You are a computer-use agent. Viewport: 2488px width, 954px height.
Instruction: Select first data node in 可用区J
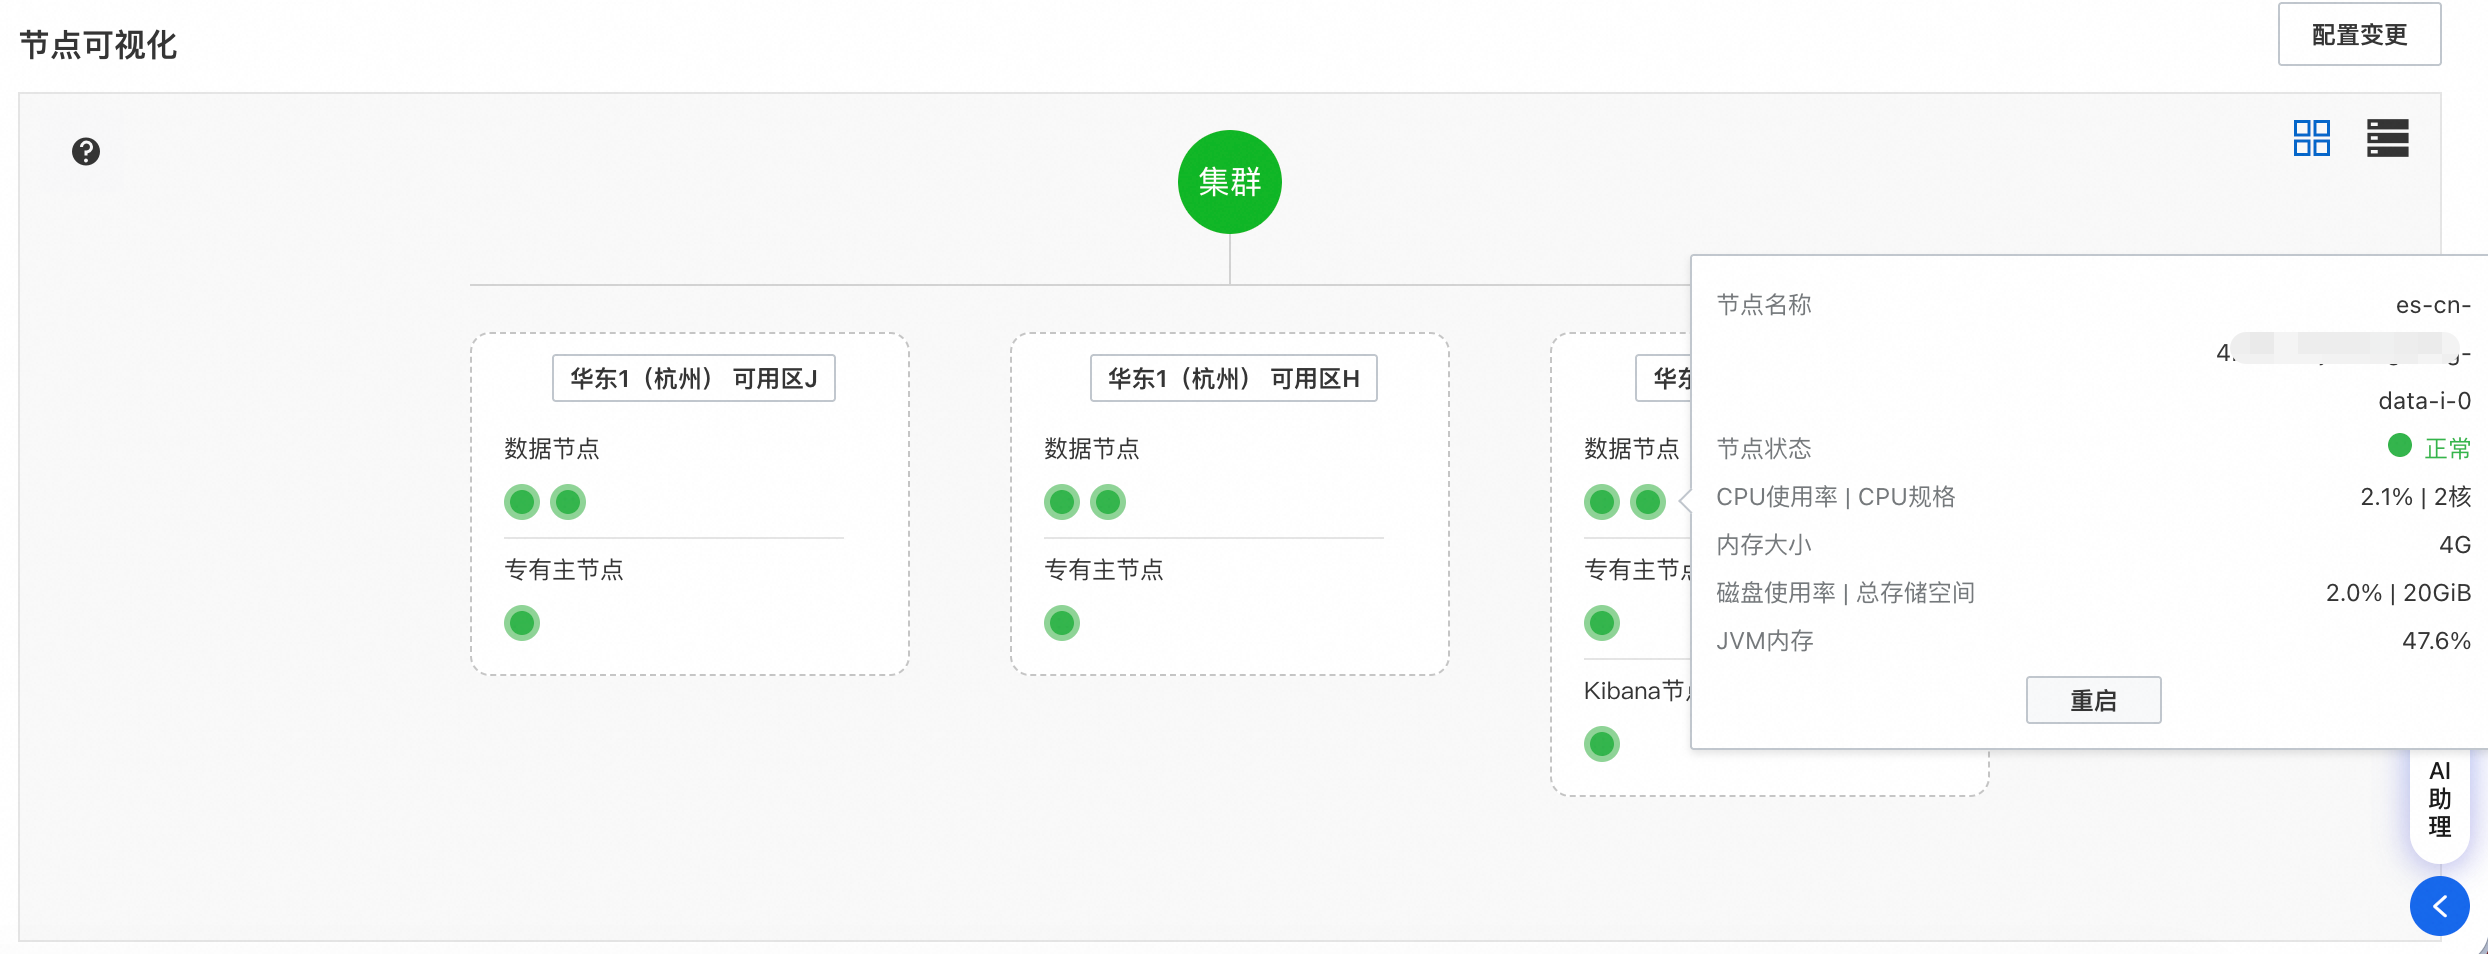[522, 502]
